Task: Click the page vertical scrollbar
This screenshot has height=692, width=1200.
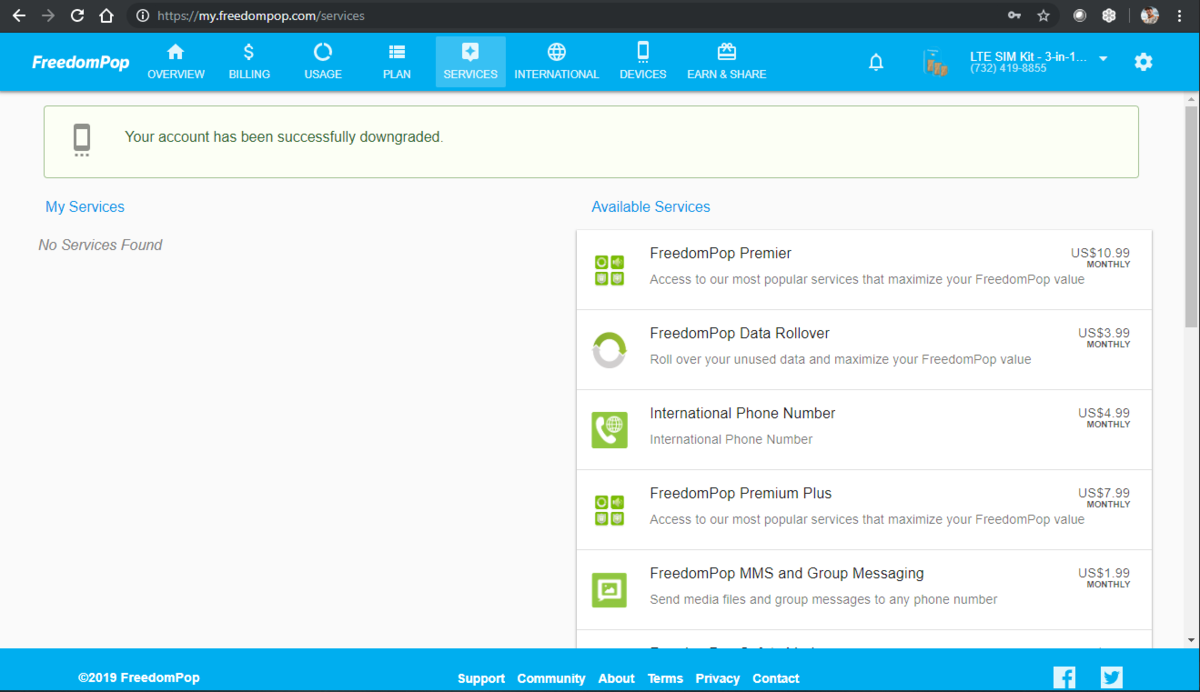Action: pyautogui.click(x=1191, y=370)
